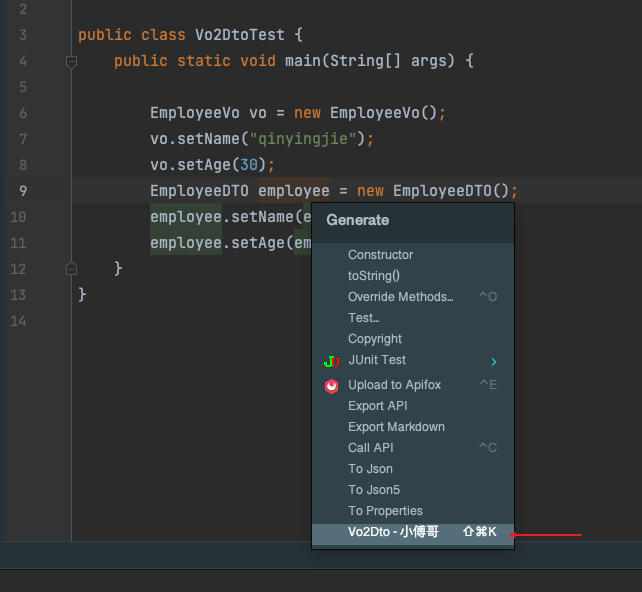Pick To Json5 from the list
This screenshot has height=592, width=642.
click(x=374, y=490)
